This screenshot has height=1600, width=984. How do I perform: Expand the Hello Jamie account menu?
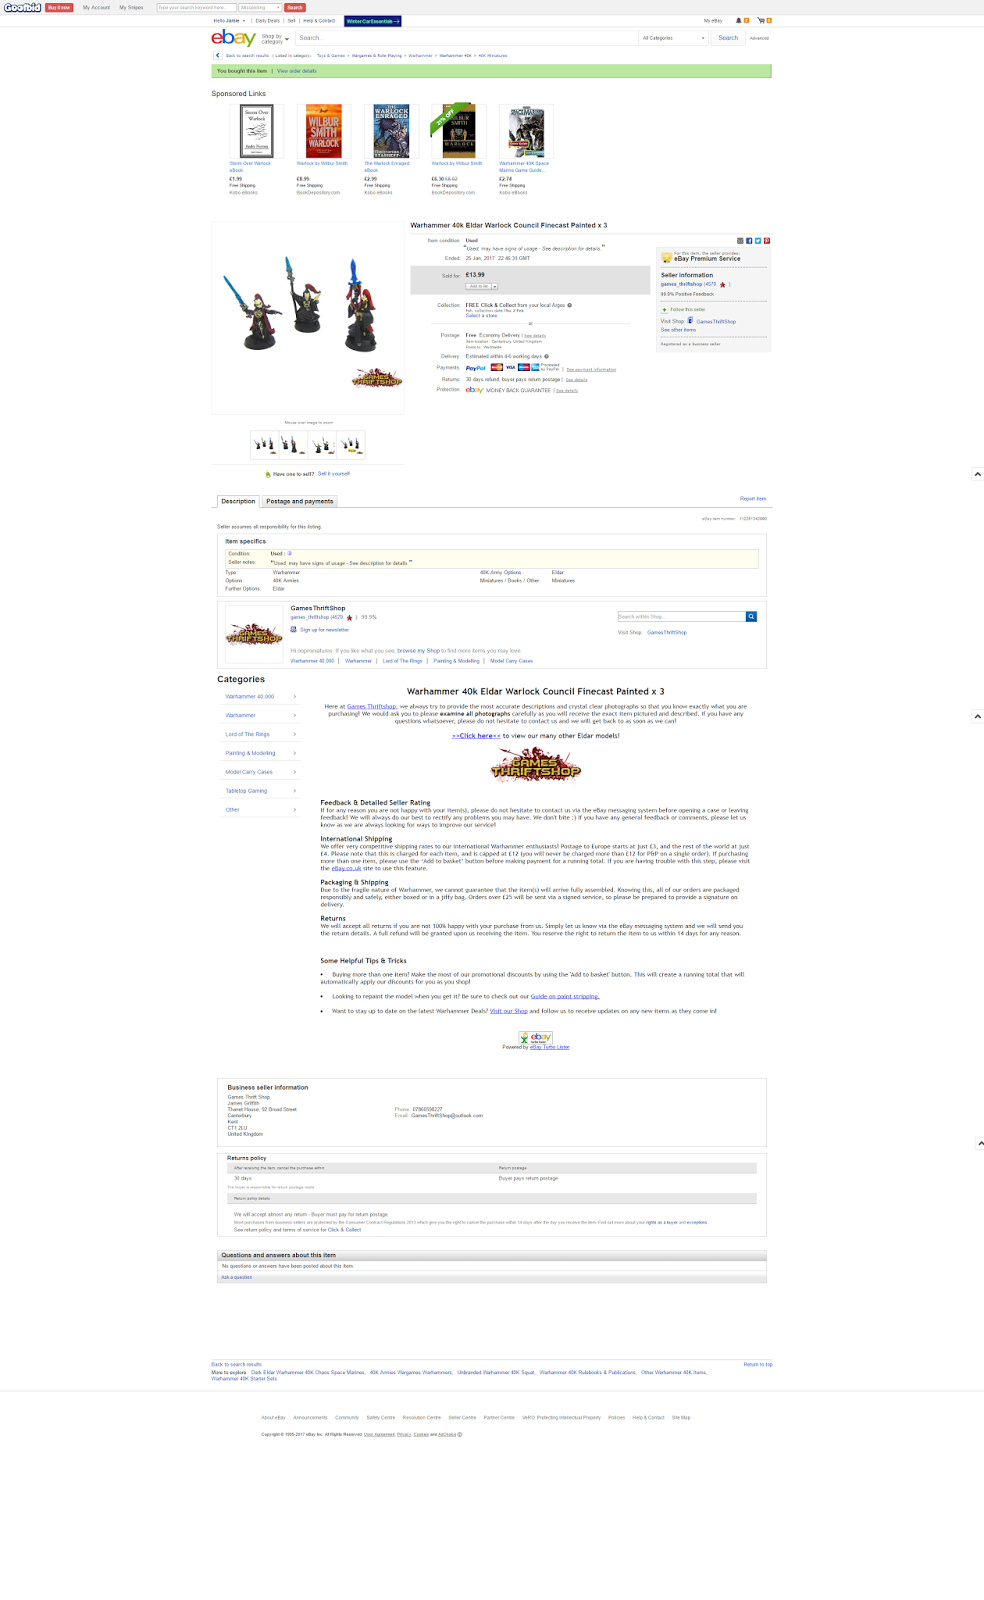pos(229,21)
